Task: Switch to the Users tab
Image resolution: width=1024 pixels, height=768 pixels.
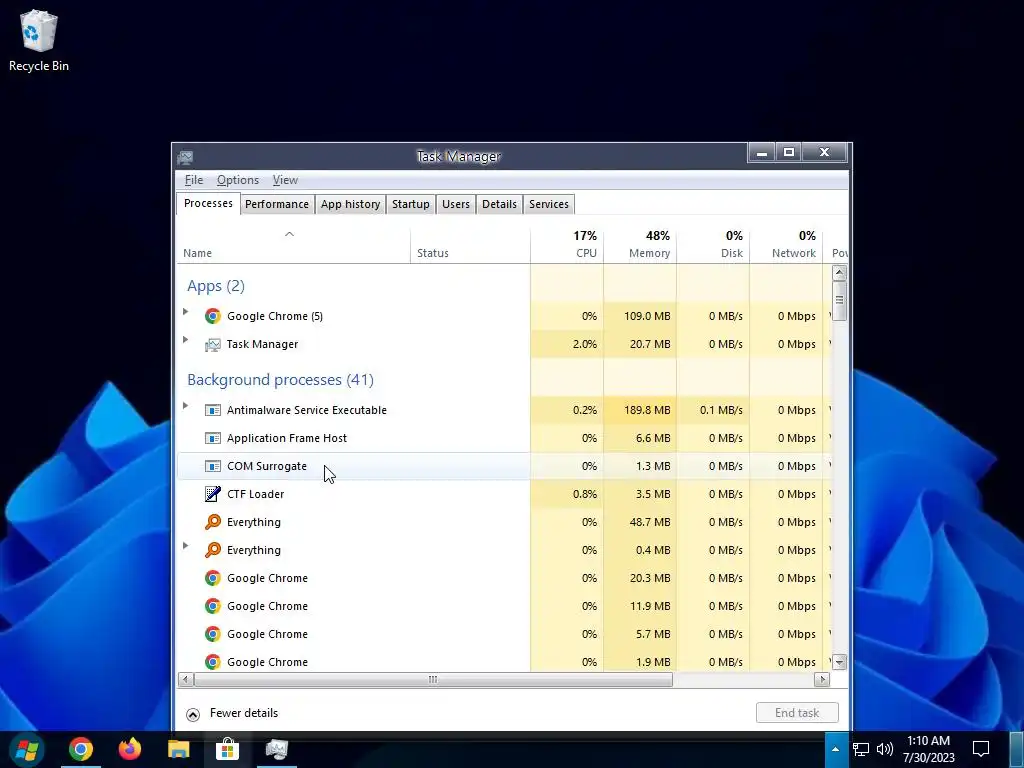Action: (456, 204)
